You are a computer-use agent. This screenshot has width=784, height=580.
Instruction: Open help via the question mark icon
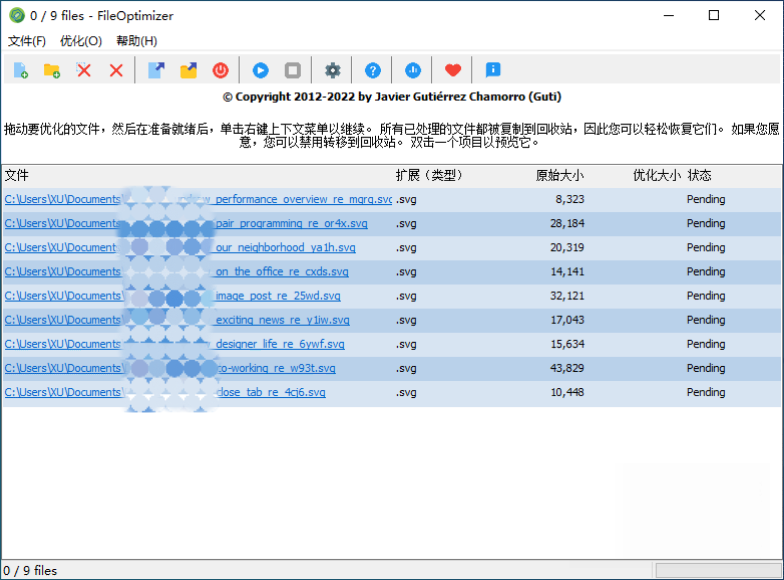pos(373,70)
